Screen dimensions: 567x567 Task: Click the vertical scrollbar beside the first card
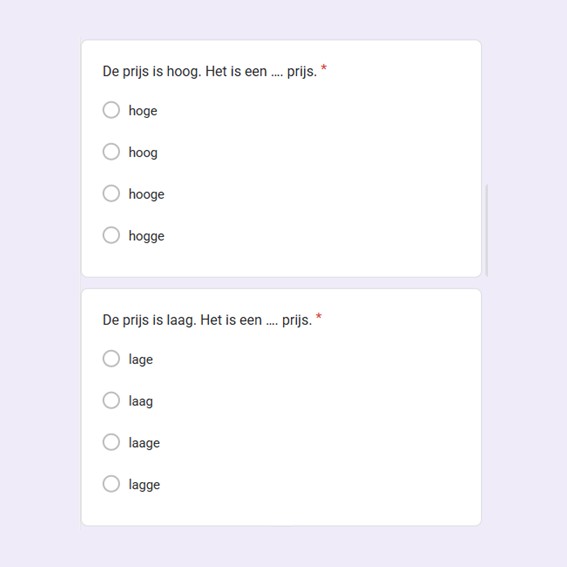[x=486, y=230]
